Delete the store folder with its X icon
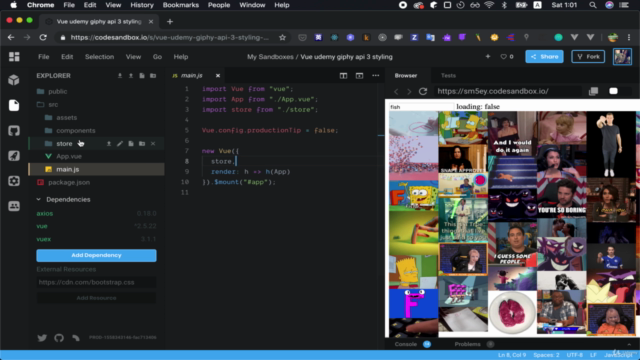 153,144
